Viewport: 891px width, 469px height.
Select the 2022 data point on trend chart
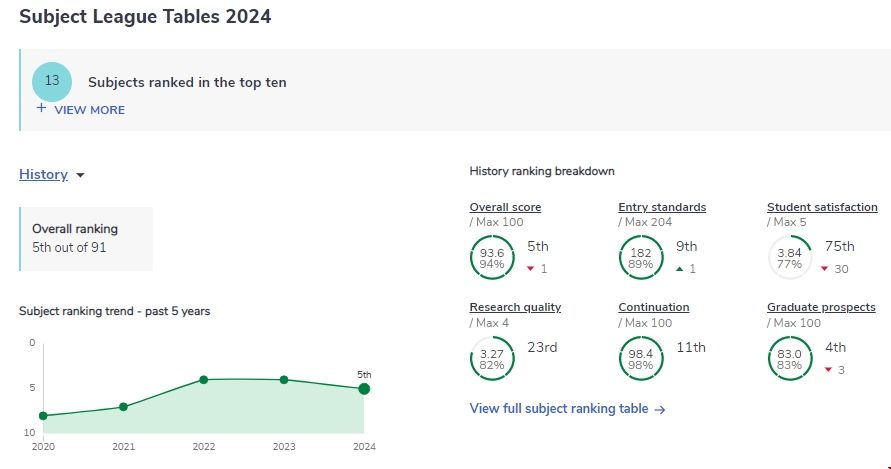(203, 380)
